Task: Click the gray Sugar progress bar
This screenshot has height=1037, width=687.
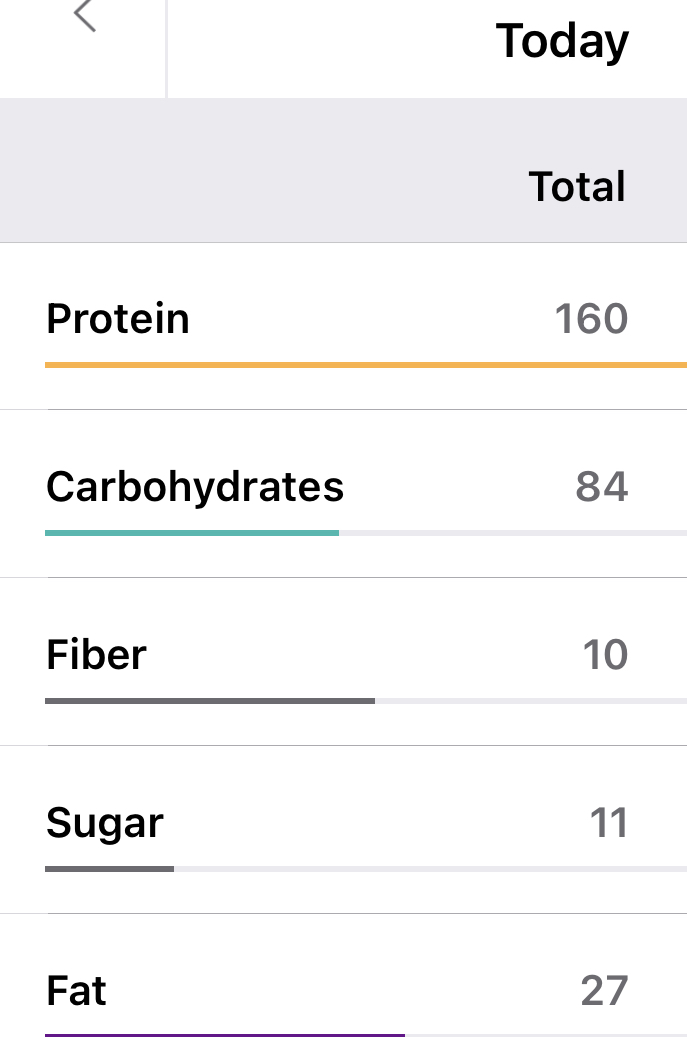Action: (110, 869)
